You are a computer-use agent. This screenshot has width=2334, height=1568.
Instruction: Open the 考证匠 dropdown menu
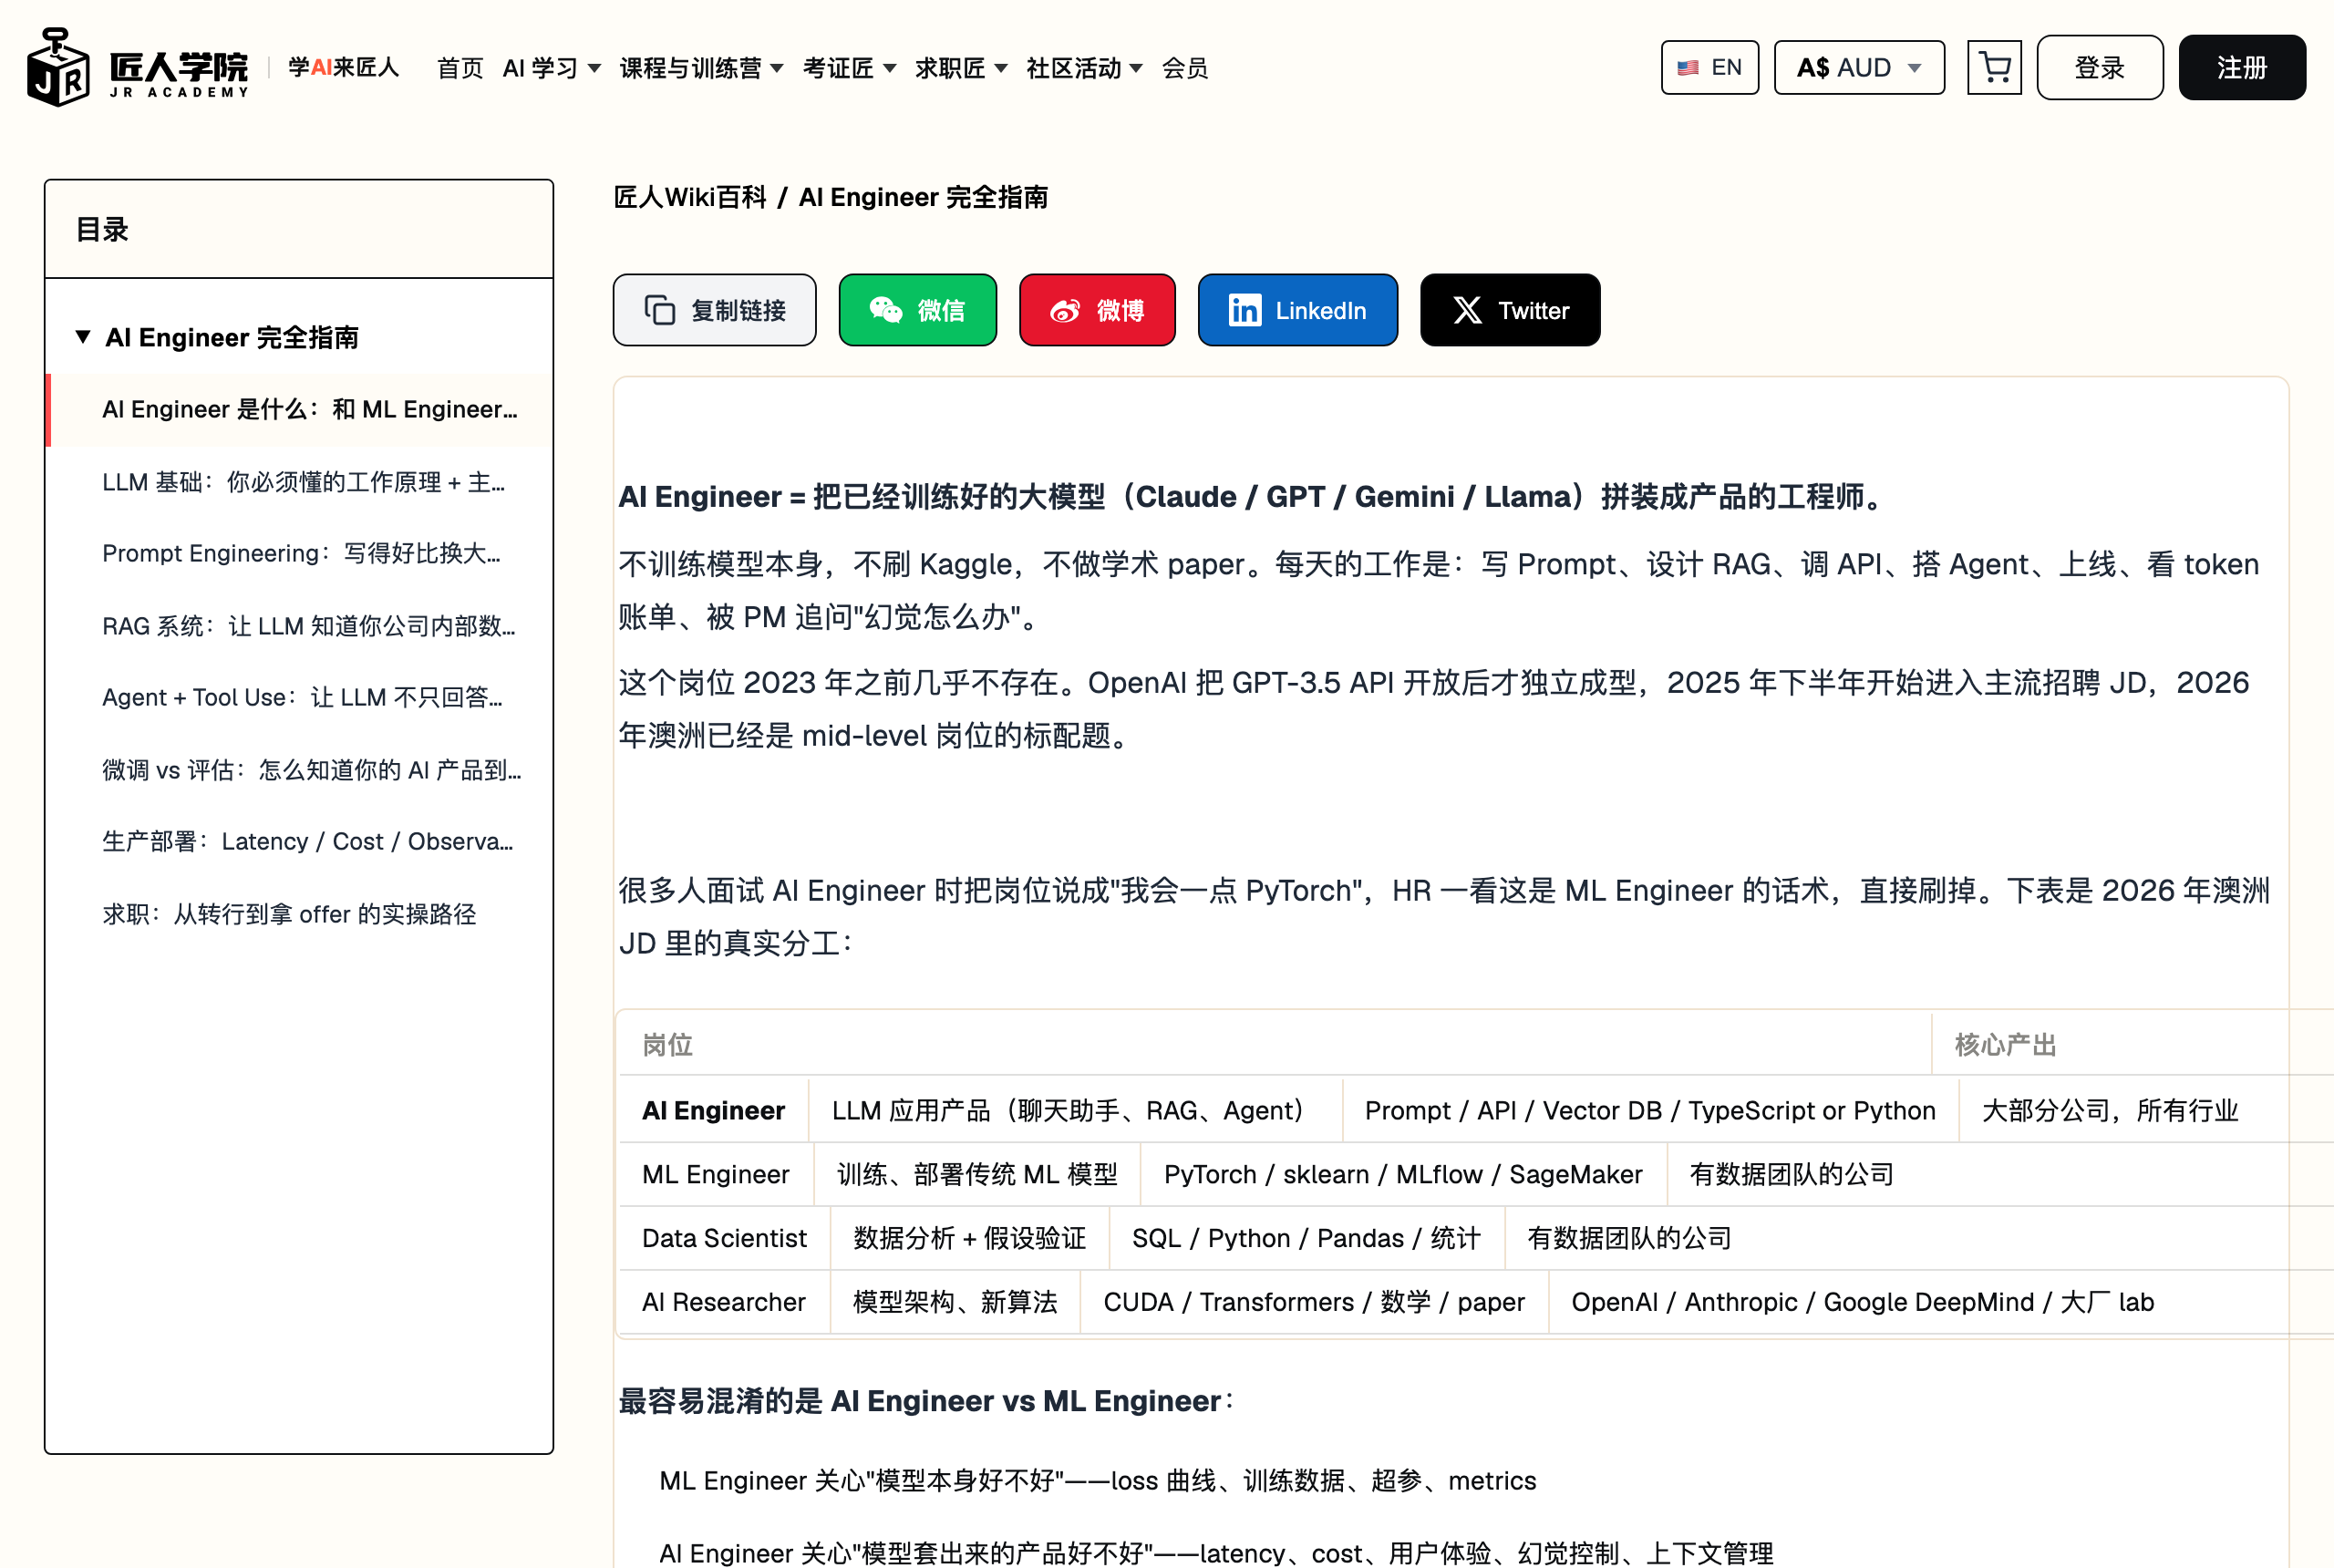click(849, 68)
